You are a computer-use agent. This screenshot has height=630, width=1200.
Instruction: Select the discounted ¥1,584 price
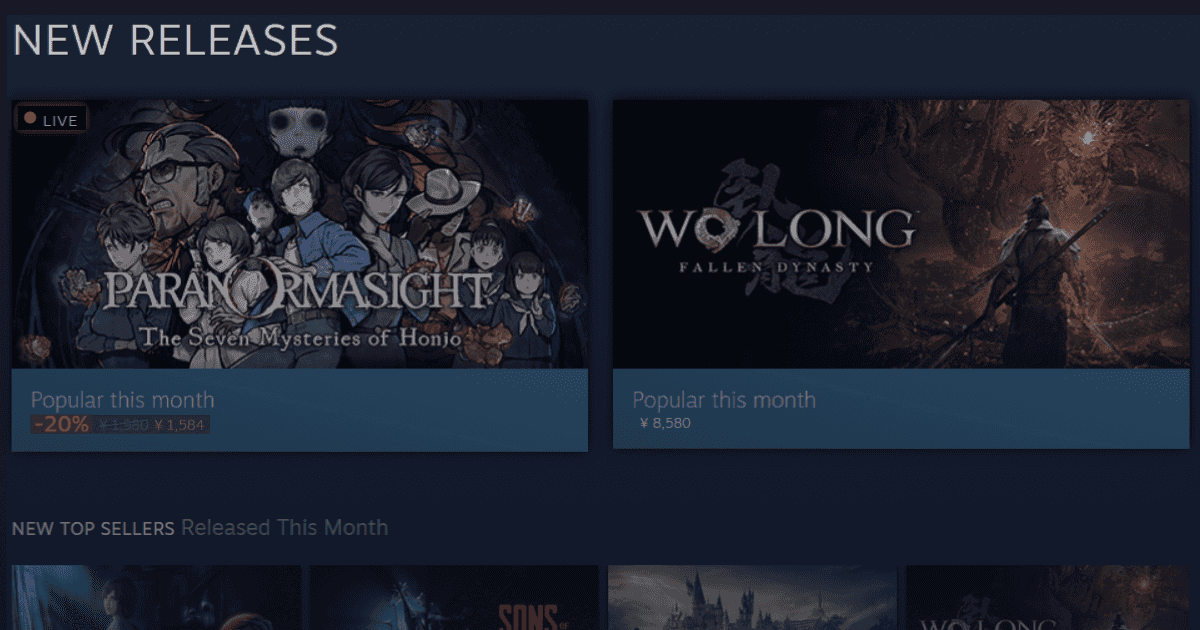pyautogui.click(x=180, y=425)
